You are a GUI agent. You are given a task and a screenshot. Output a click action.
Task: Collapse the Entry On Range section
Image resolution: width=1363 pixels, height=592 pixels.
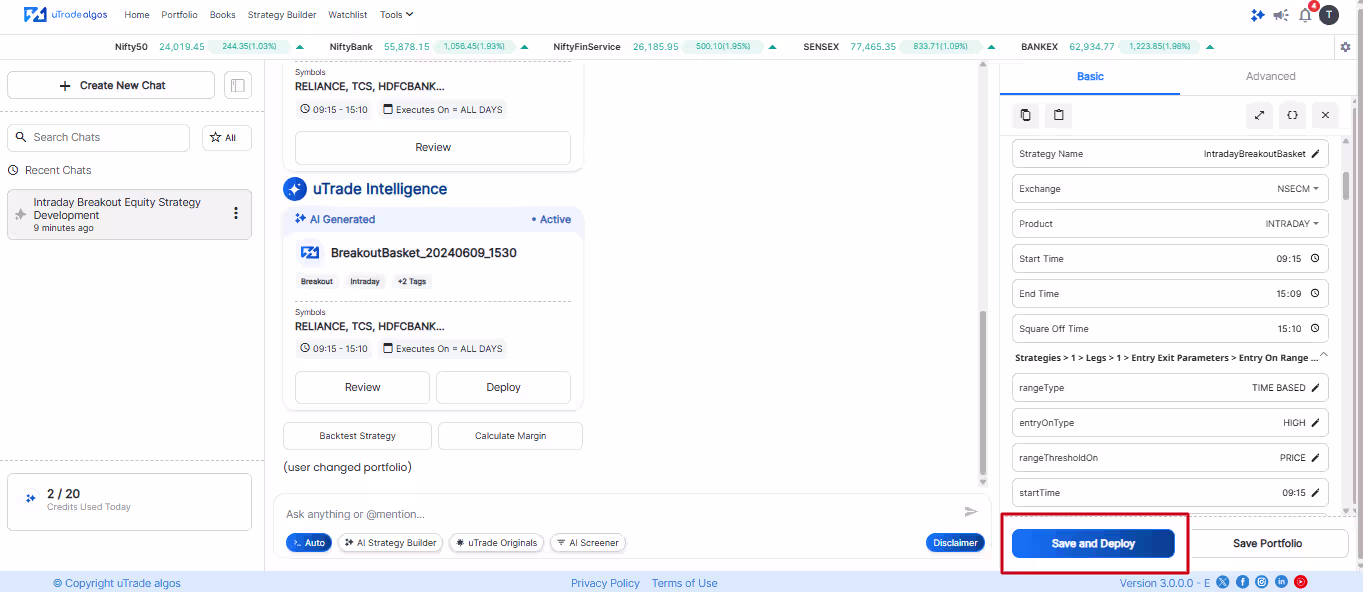point(1324,355)
